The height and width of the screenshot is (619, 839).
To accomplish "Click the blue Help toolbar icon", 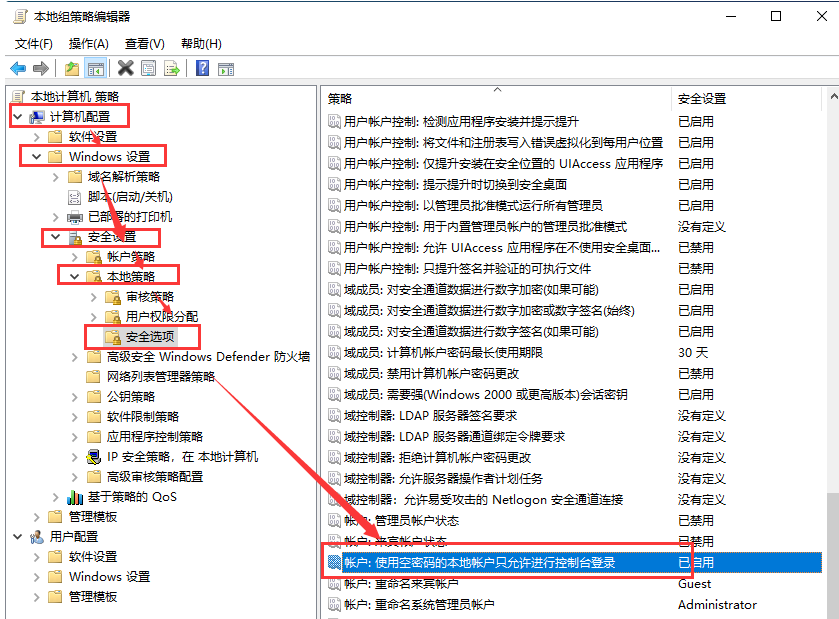I will [202, 68].
